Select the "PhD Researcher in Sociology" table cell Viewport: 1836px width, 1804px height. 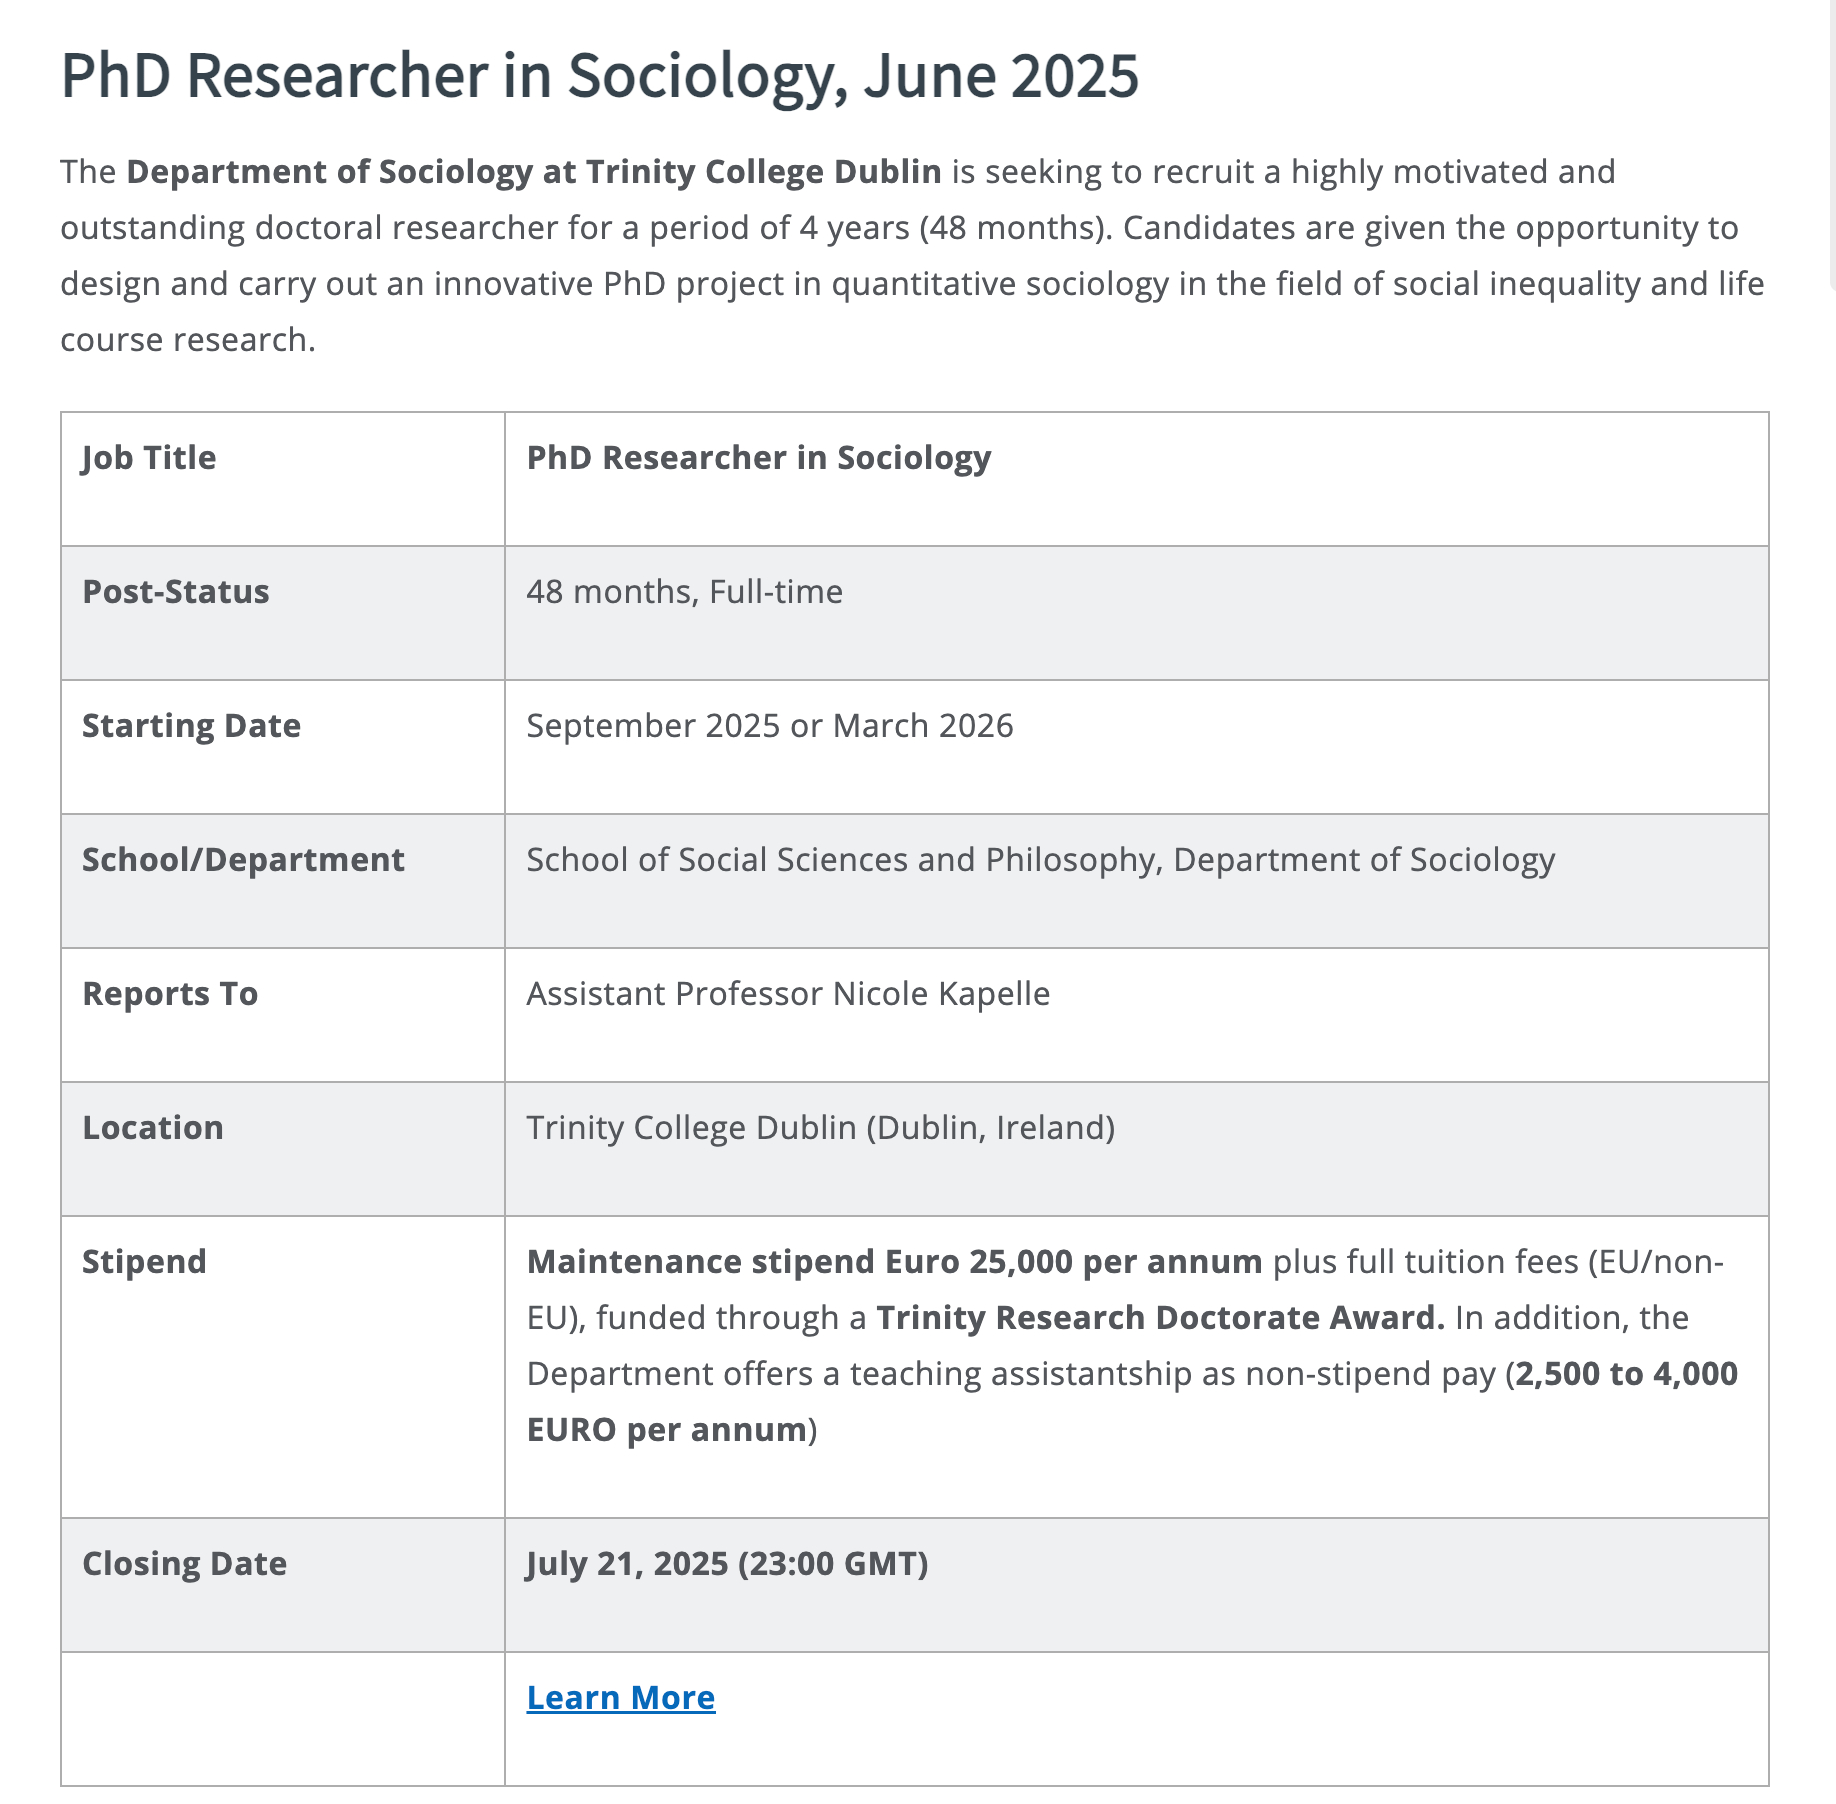(758, 458)
